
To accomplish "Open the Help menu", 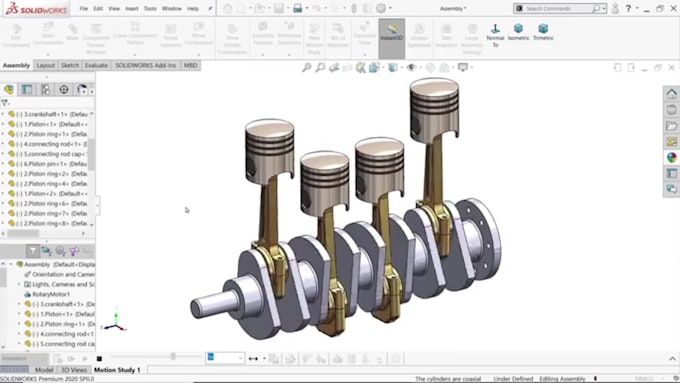I will coord(193,8).
